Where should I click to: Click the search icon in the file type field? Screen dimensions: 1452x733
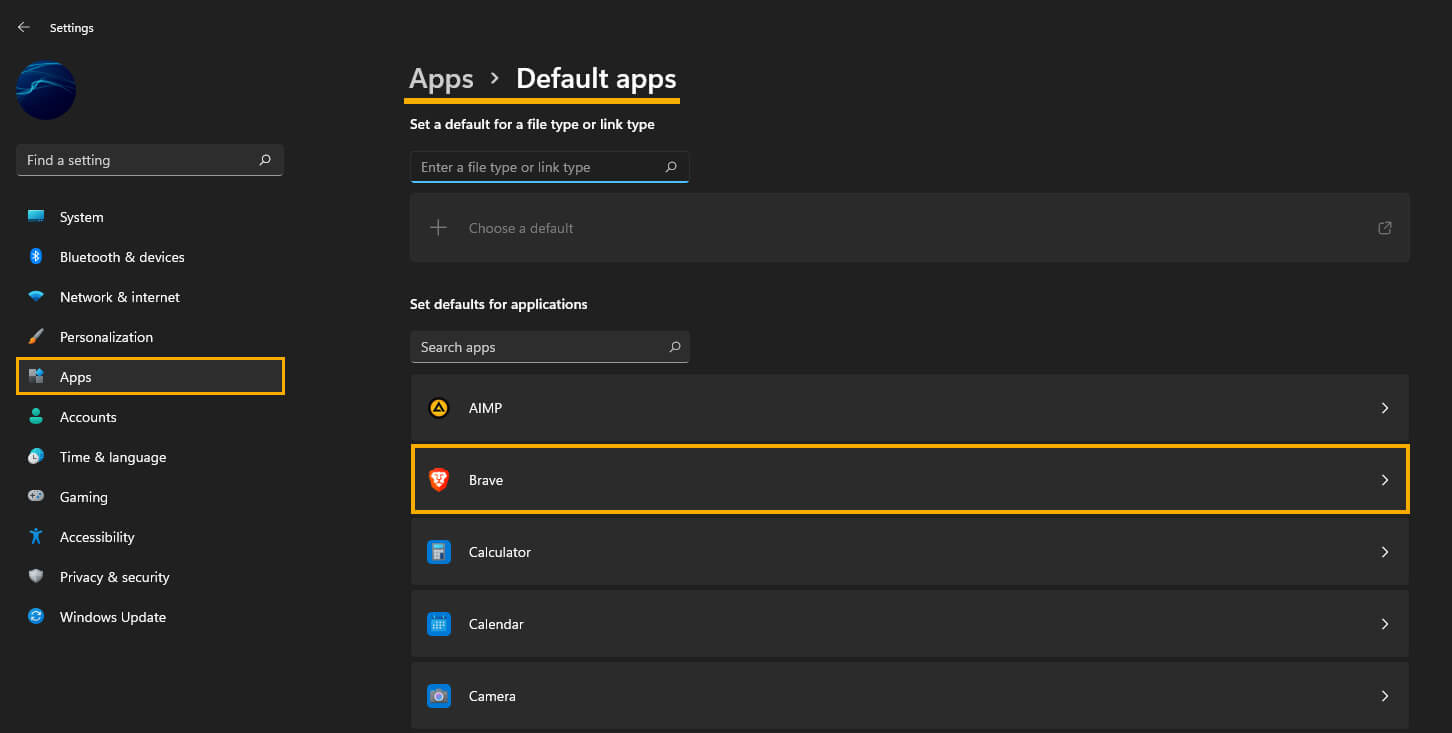click(671, 167)
